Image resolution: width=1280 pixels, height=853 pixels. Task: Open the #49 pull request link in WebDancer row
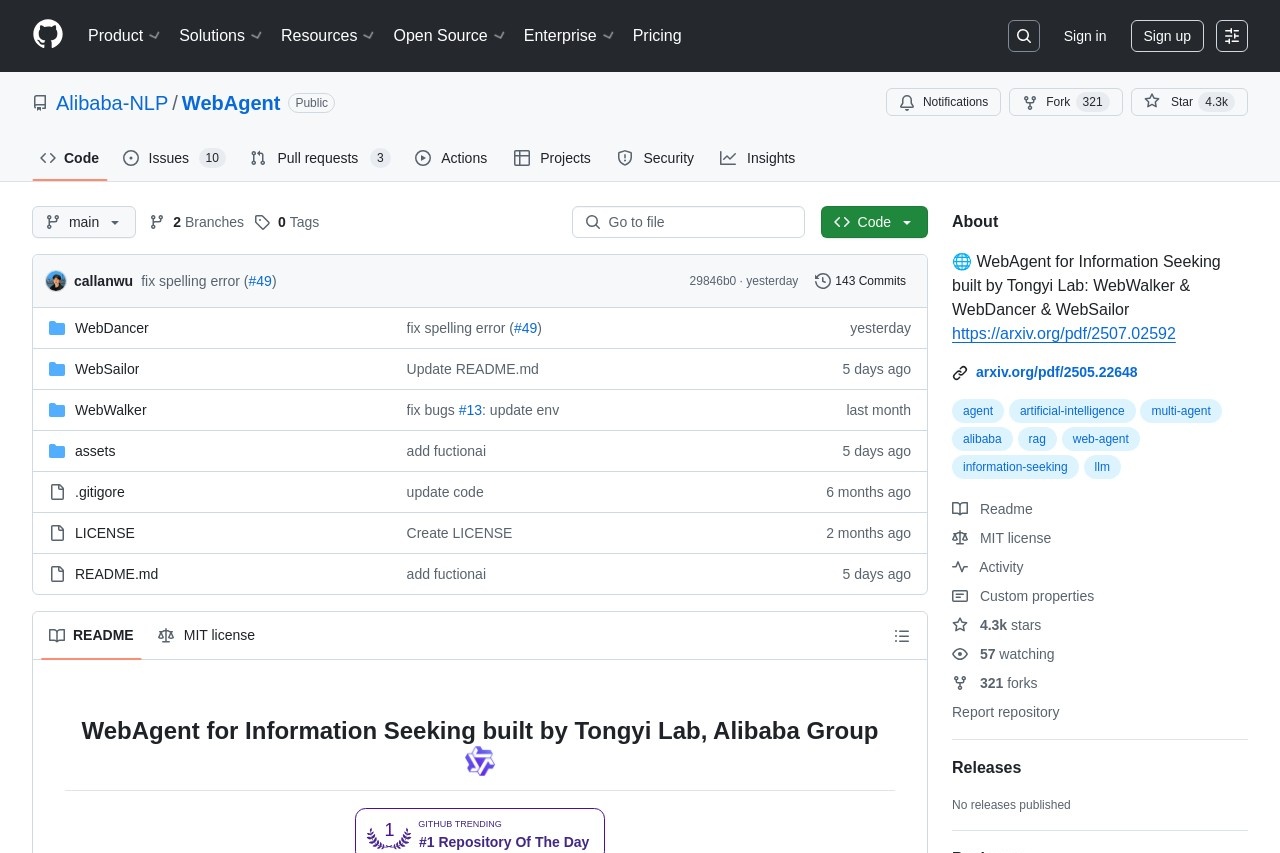point(526,328)
